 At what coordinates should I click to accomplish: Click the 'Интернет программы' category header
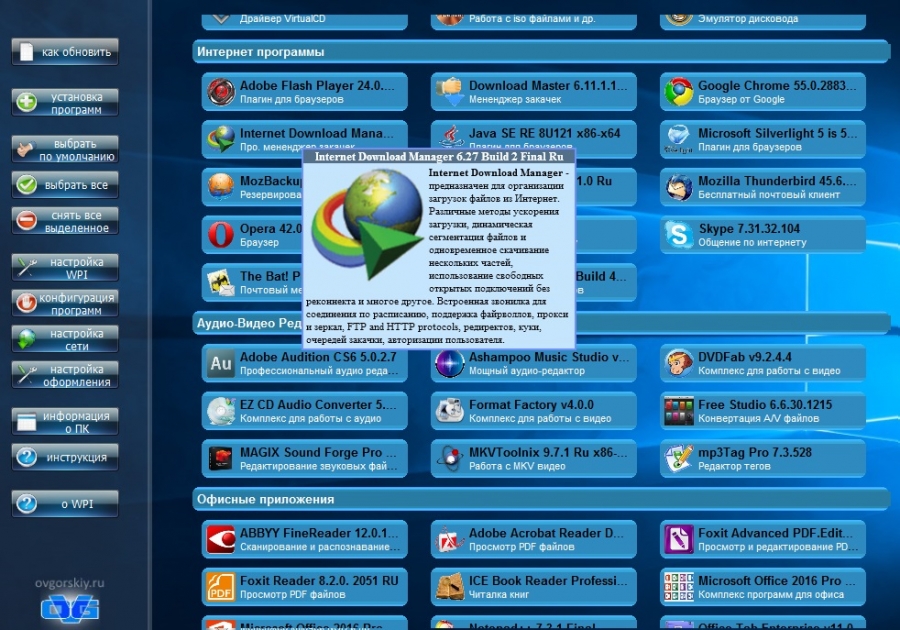pos(541,52)
